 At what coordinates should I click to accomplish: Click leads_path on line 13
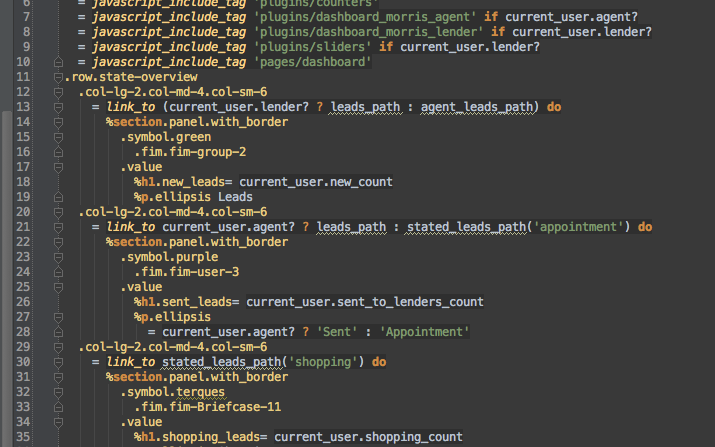point(365,107)
